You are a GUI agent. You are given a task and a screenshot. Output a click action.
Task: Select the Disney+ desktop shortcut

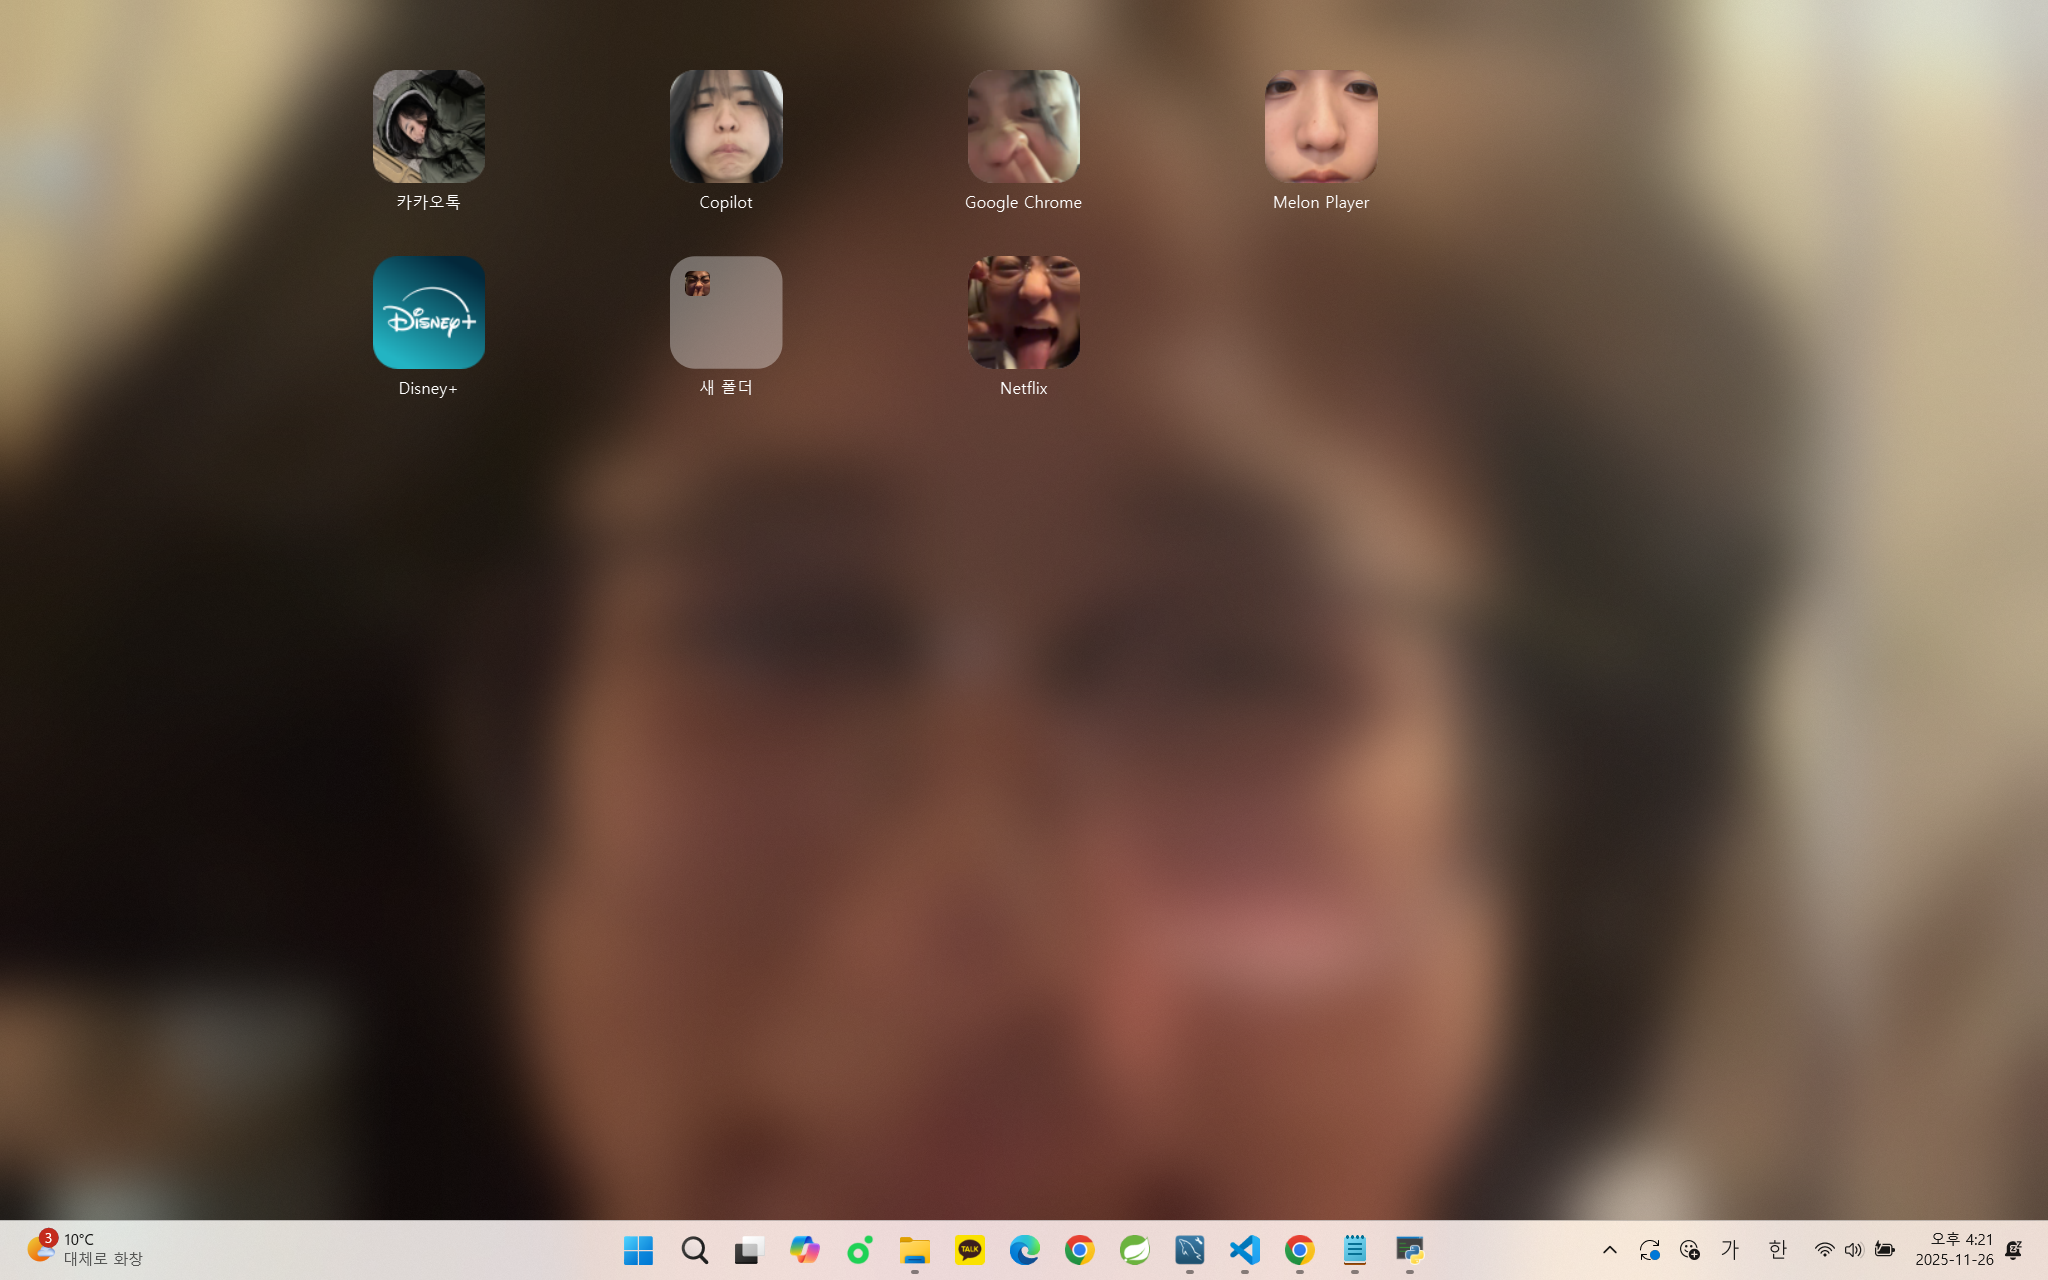click(428, 313)
